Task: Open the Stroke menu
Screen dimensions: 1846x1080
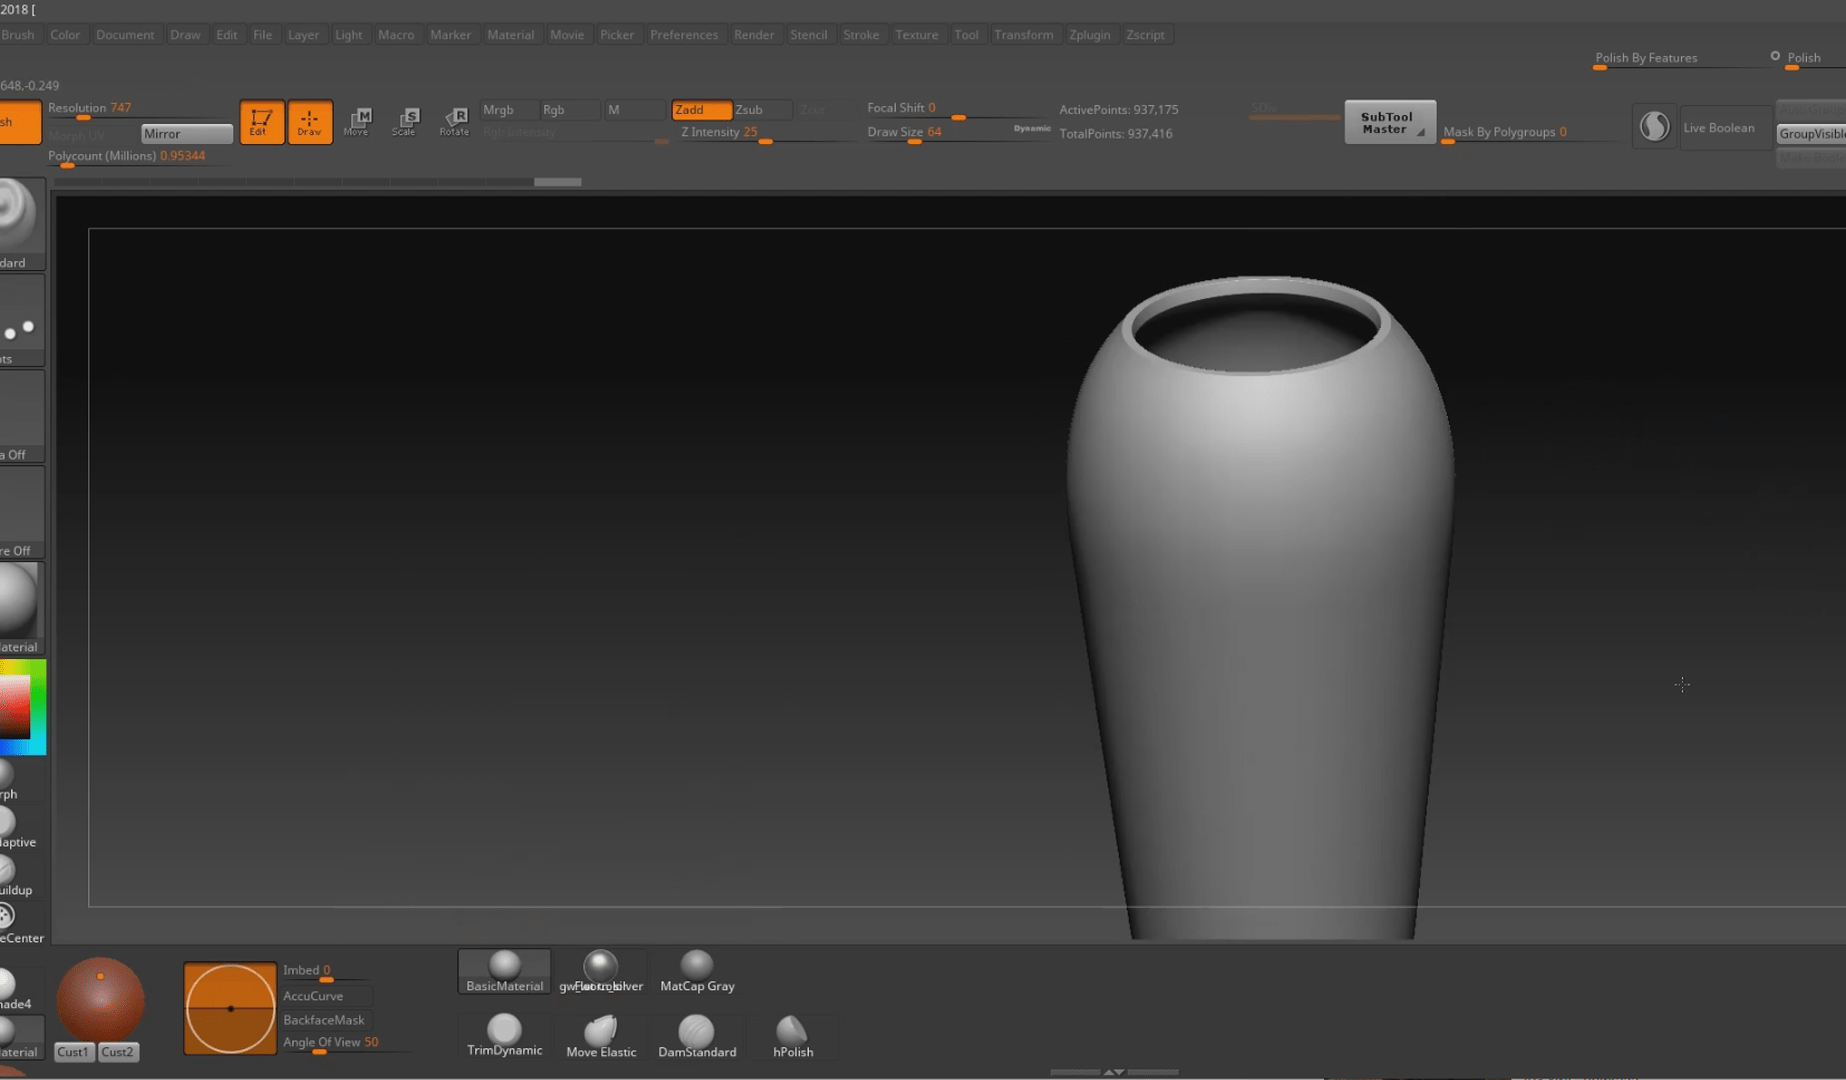Action: (861, 34)
